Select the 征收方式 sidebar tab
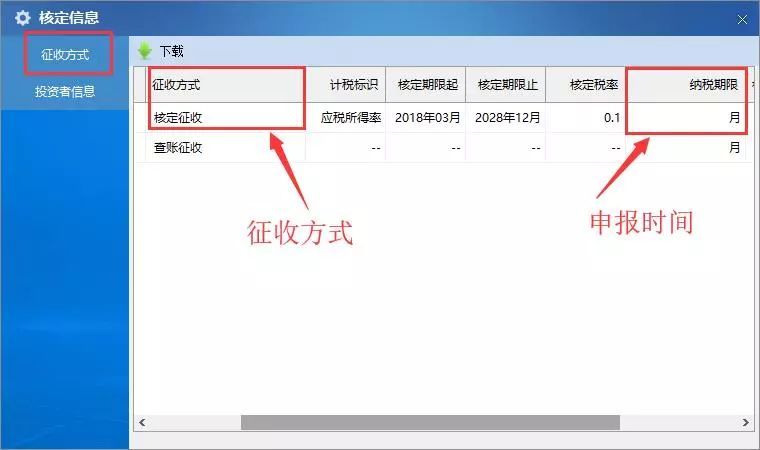760x450 pixels. [65, 54]
